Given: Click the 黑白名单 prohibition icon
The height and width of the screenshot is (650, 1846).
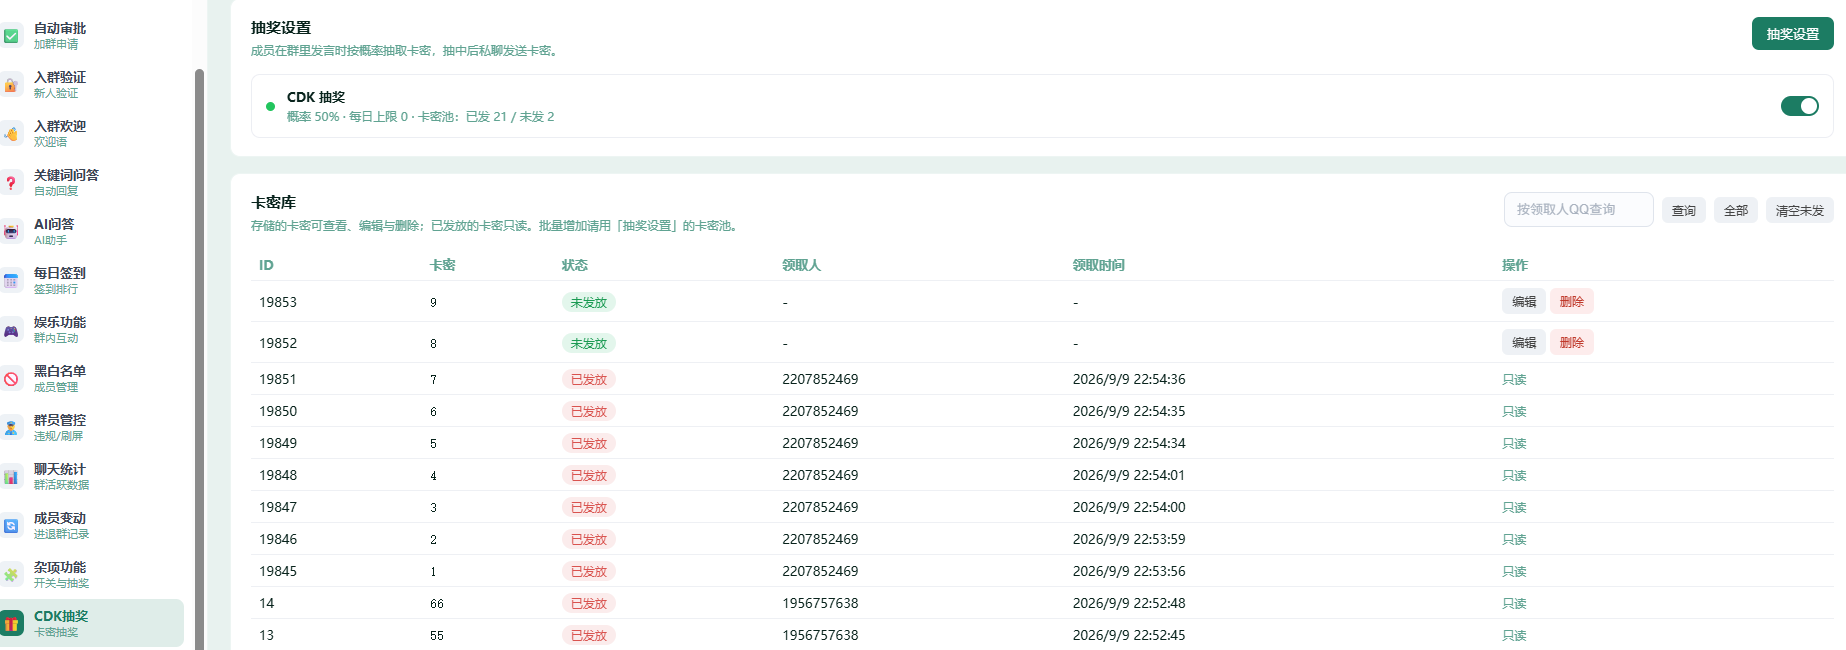Looking at the screenshot, I should 11,379.
